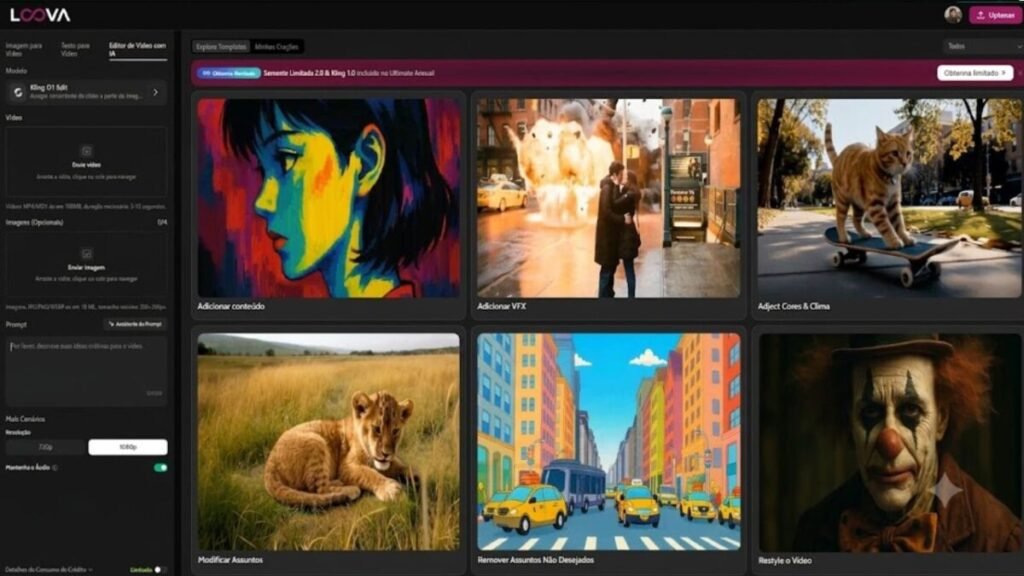Click the Loova logo

pos(40,15)
